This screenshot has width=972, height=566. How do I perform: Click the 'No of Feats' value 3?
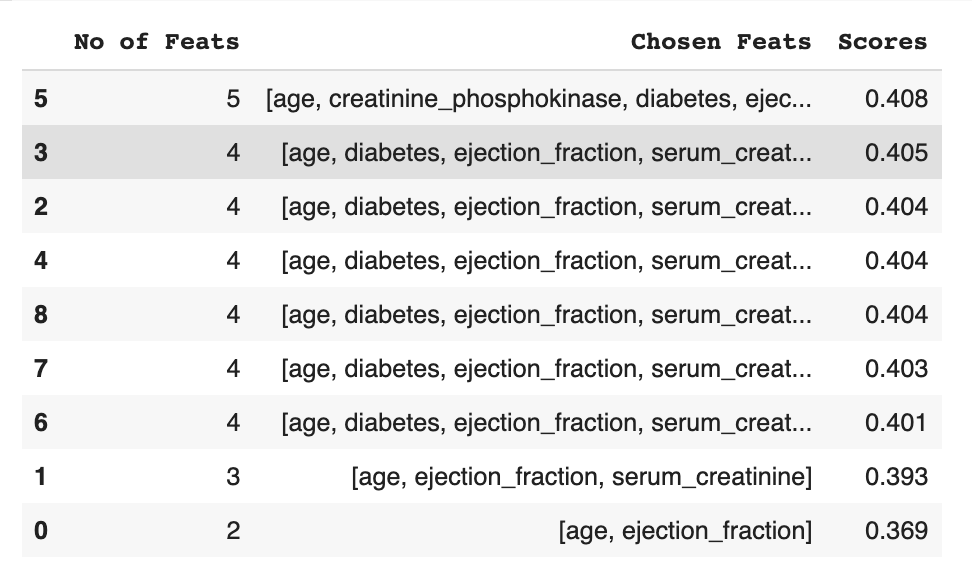232,477
